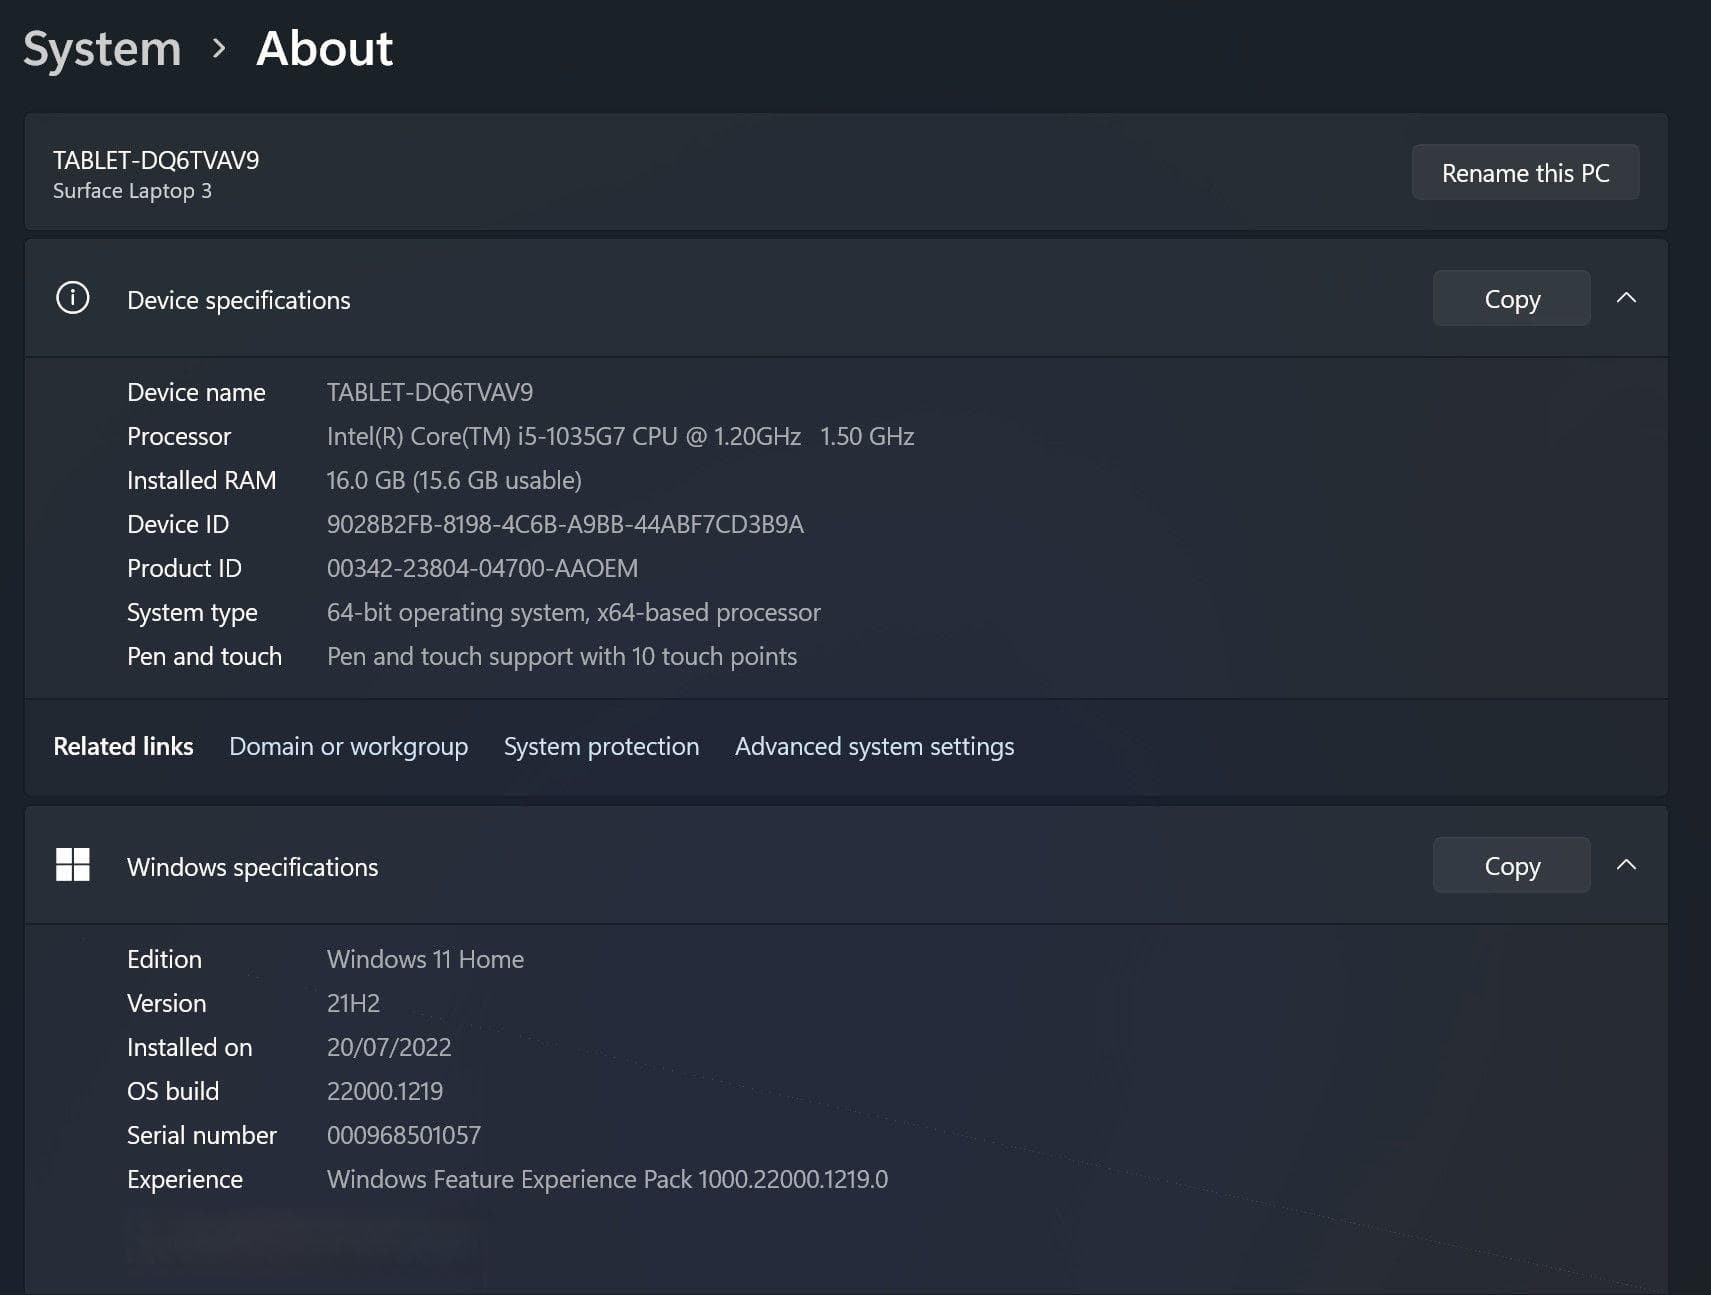
Task: Select the serial number 000968501057
Action: pyautogui.click(x=404, y=1135)
